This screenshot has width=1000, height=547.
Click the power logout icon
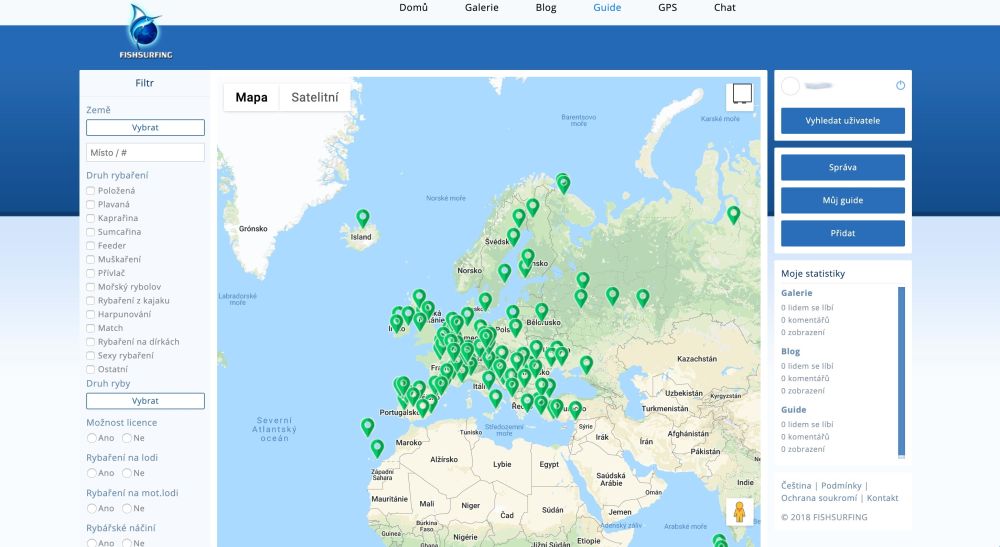900,86
